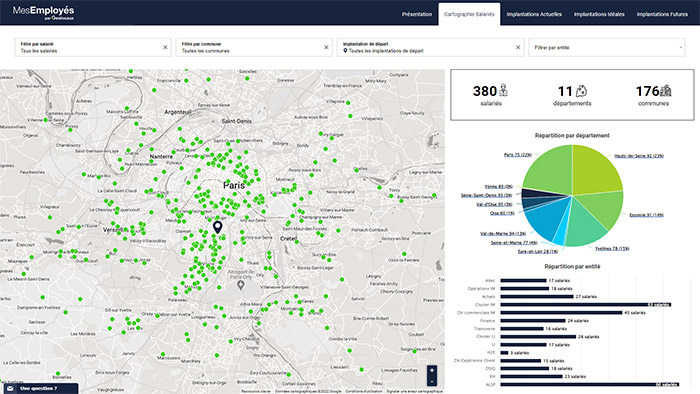Switch to the Présentation tab
Viewport: 700px width, 394px height.
pos(417,14)
